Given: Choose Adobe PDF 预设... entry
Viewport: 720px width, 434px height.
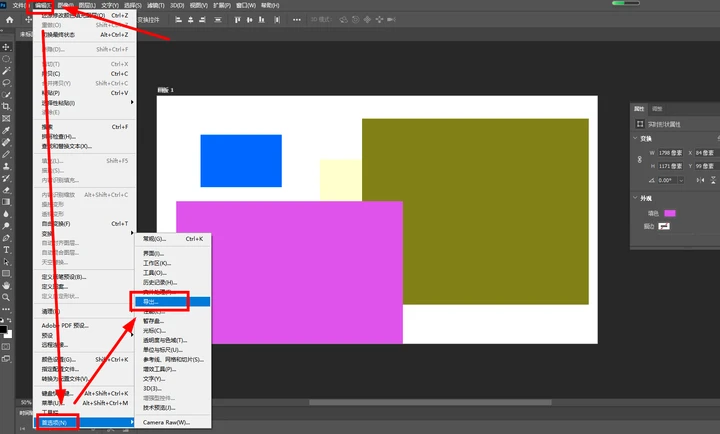Looking at the screenshot, I should pos(85,326).
